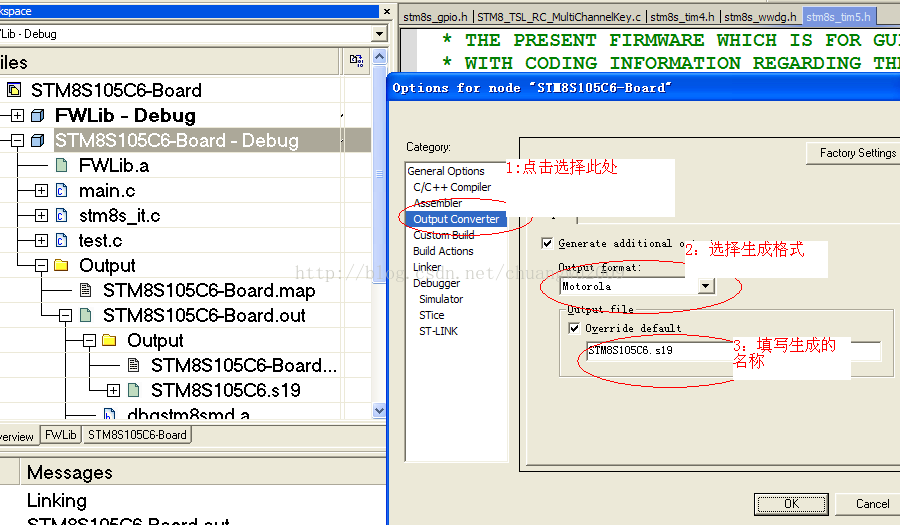Screen dimensions: 900x525
Task: Select the FWLib.a tree item
Action: (114, 166)
